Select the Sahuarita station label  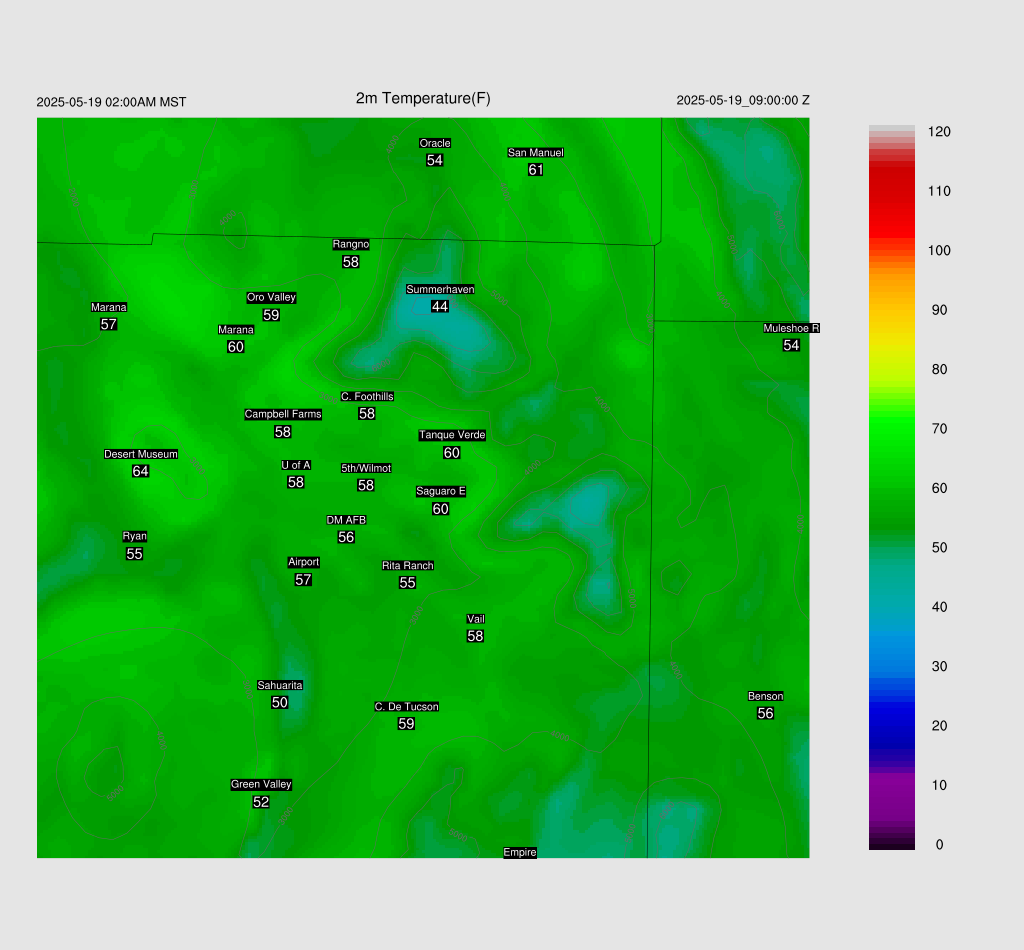tap(280, 685)
